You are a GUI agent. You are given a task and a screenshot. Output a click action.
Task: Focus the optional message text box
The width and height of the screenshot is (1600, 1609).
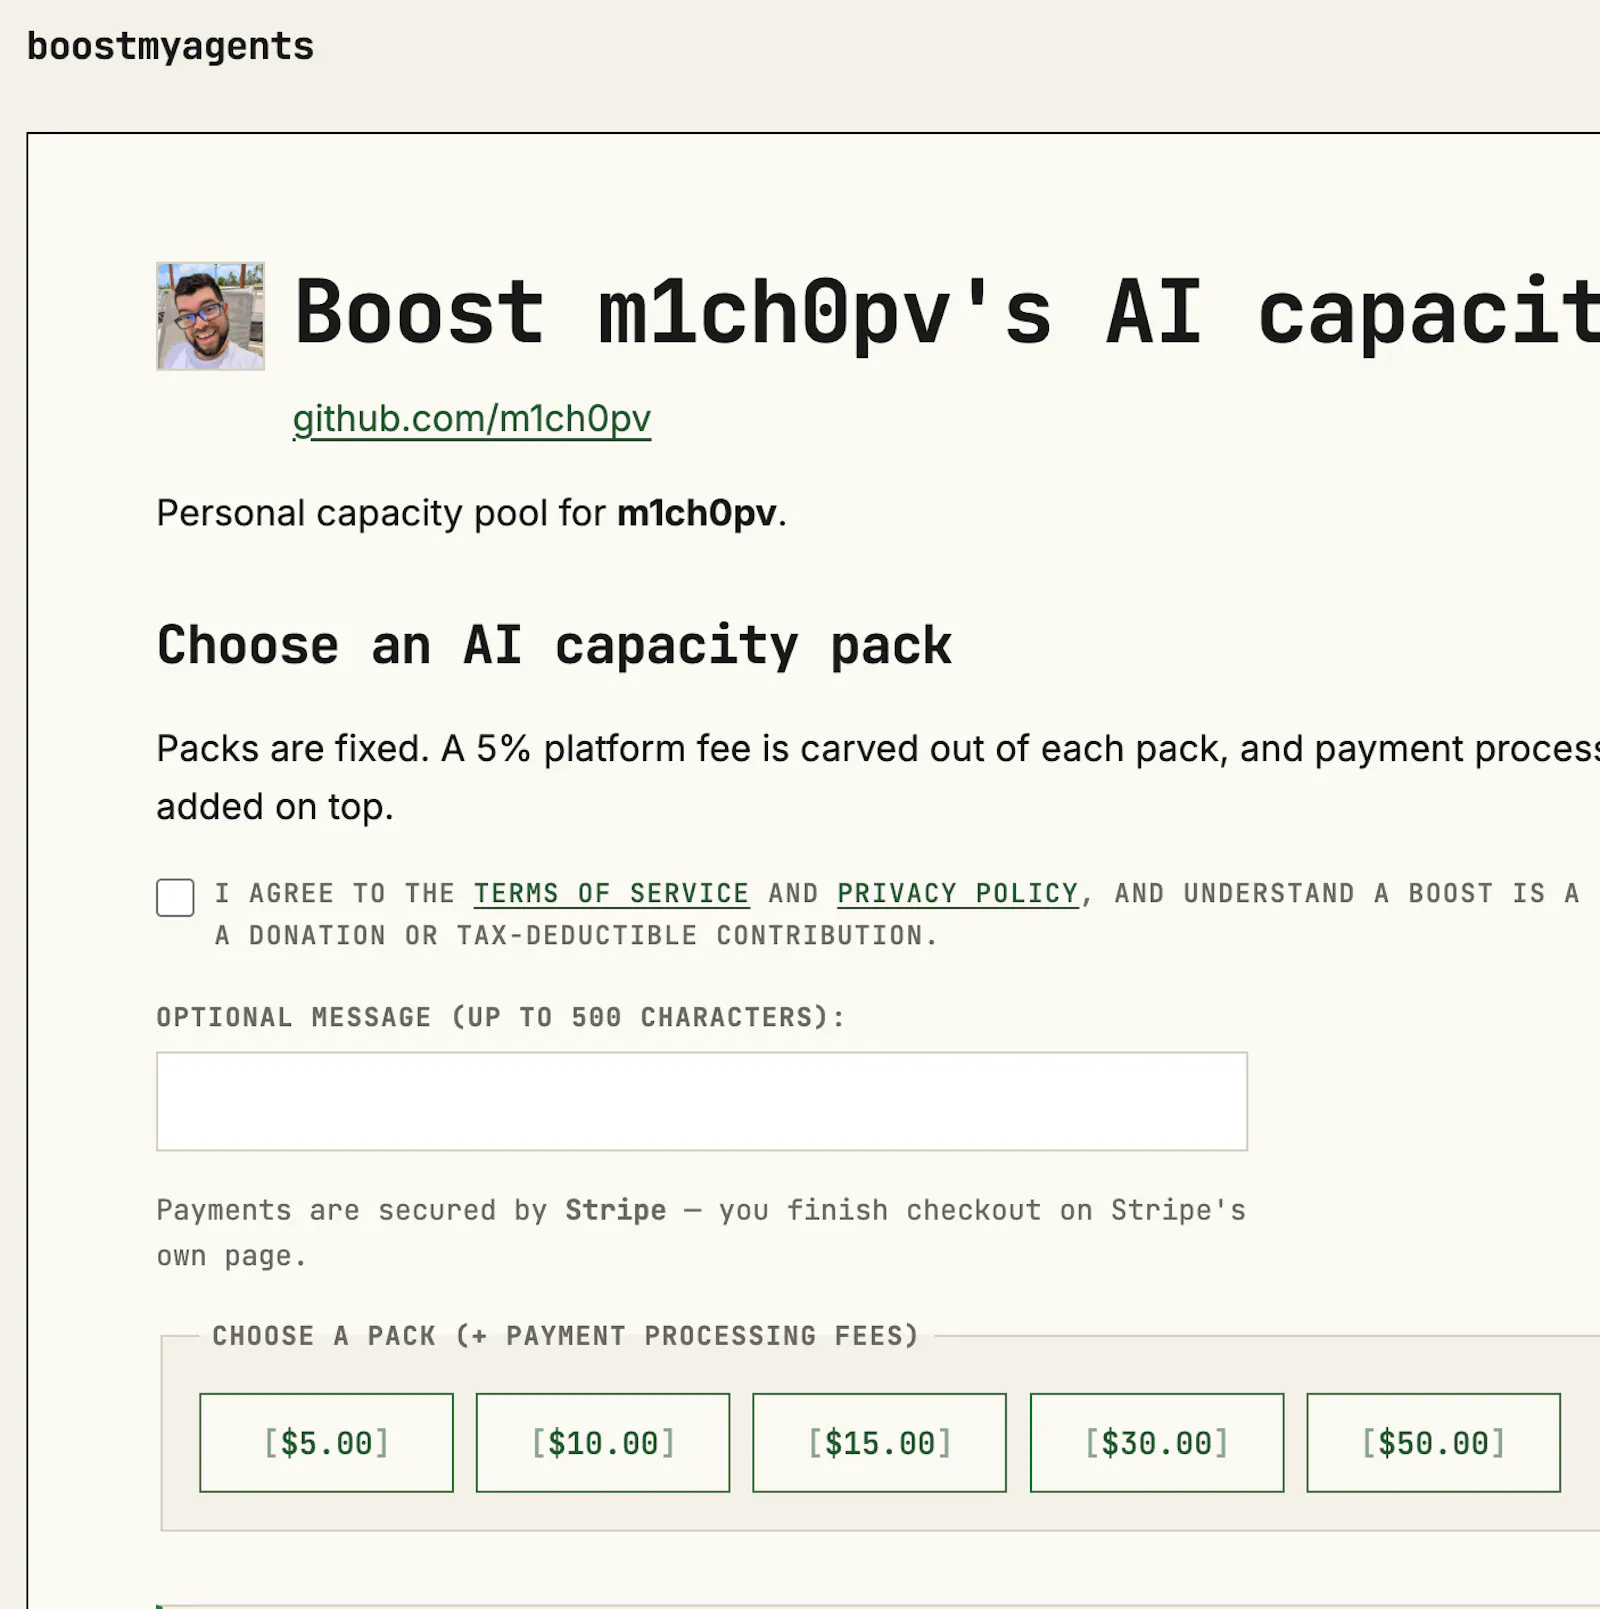point(702,1101)
